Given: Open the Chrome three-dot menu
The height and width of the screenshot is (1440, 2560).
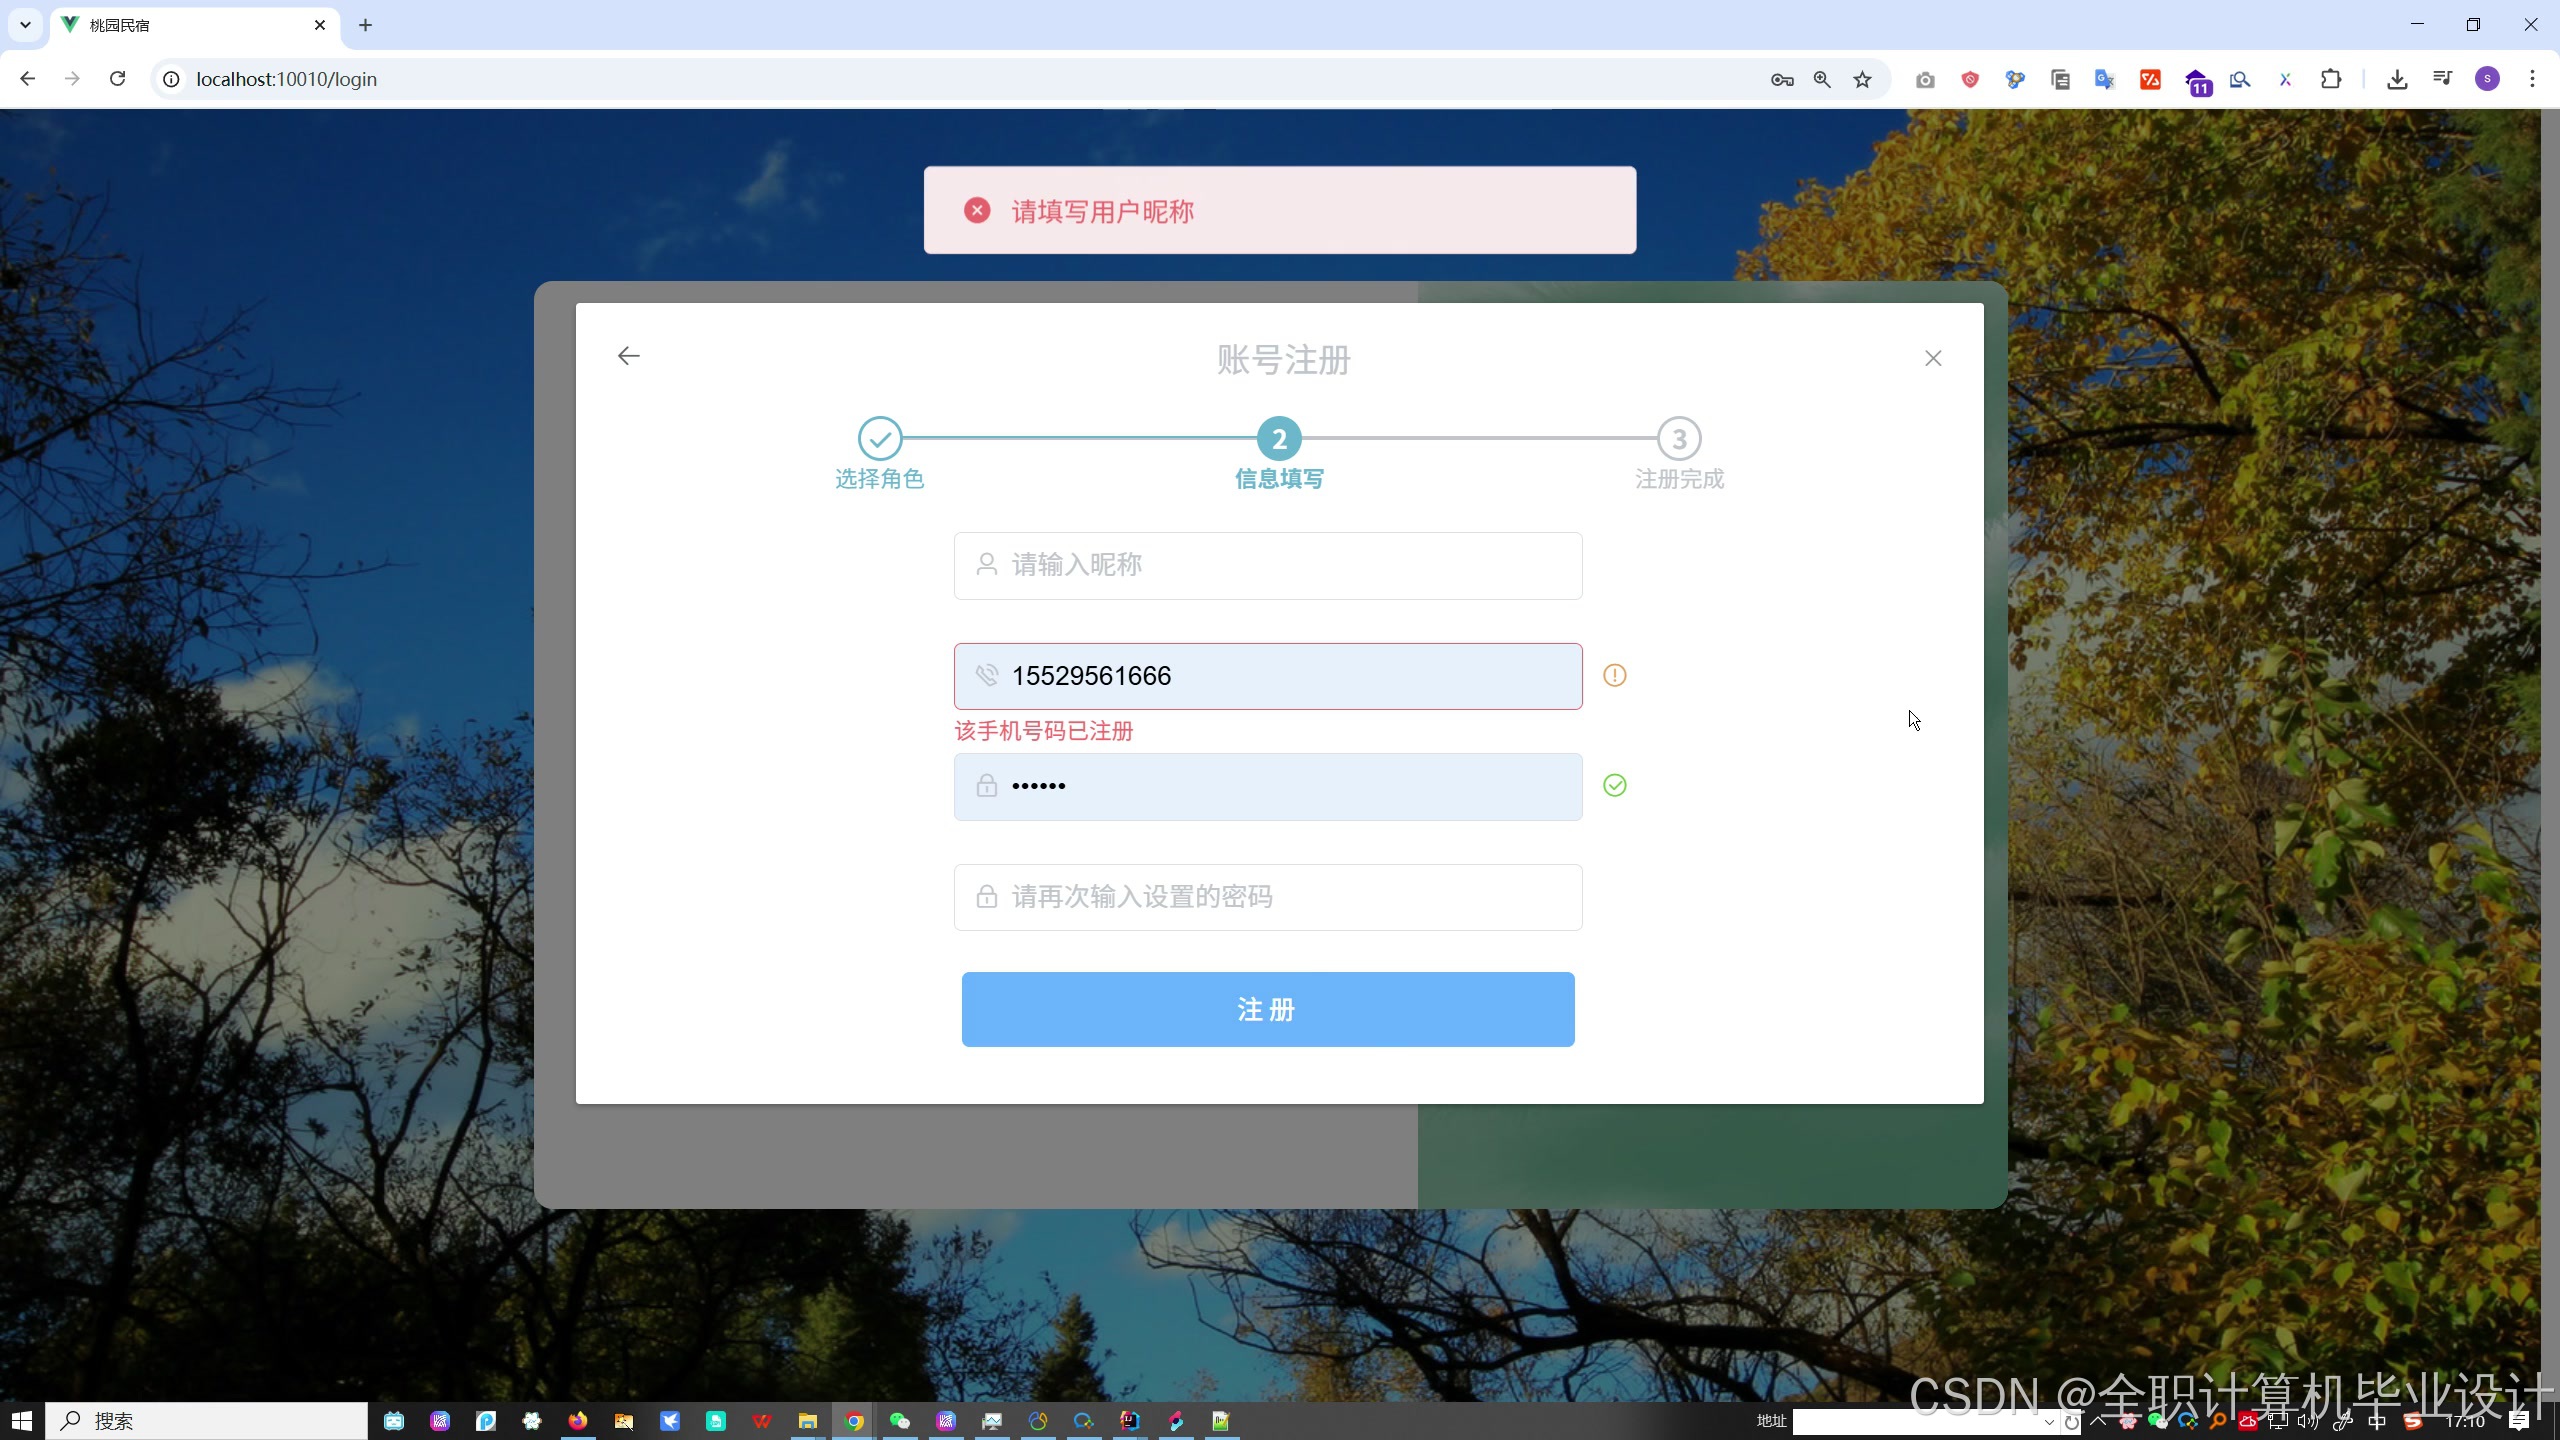Looking at the screenshot, I should pyautogui.click(x=2532, y=80).
